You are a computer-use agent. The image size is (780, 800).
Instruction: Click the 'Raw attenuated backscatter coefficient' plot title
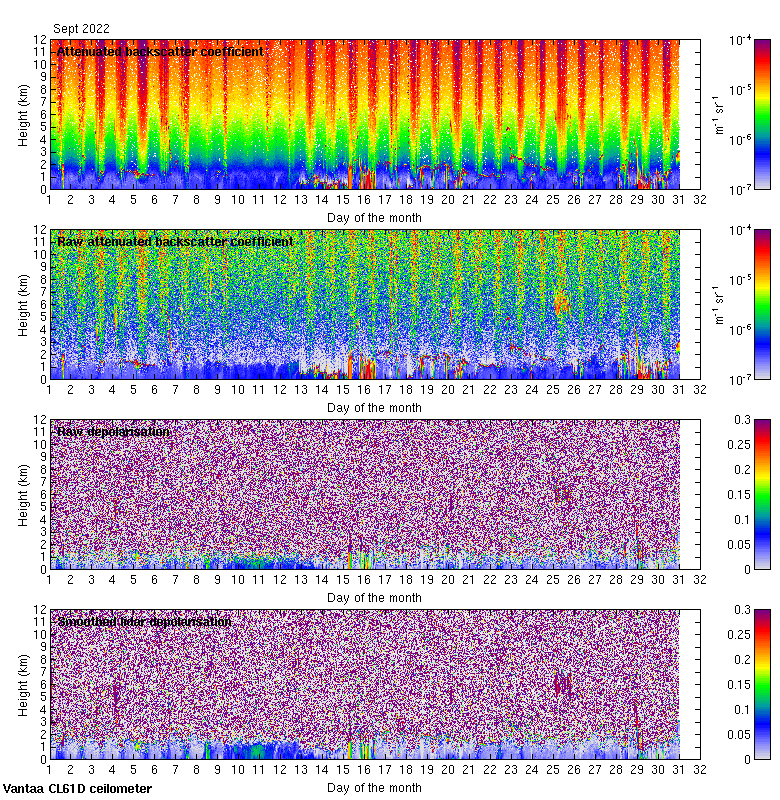click(175, 241)
